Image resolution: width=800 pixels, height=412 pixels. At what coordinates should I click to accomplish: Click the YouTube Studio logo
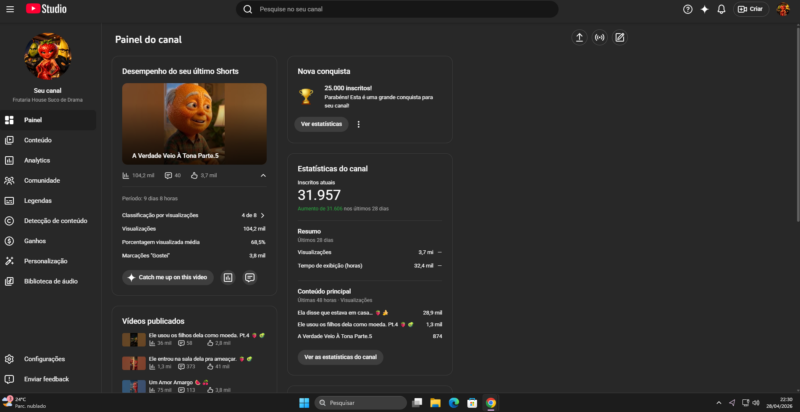(x=46, y=9)
